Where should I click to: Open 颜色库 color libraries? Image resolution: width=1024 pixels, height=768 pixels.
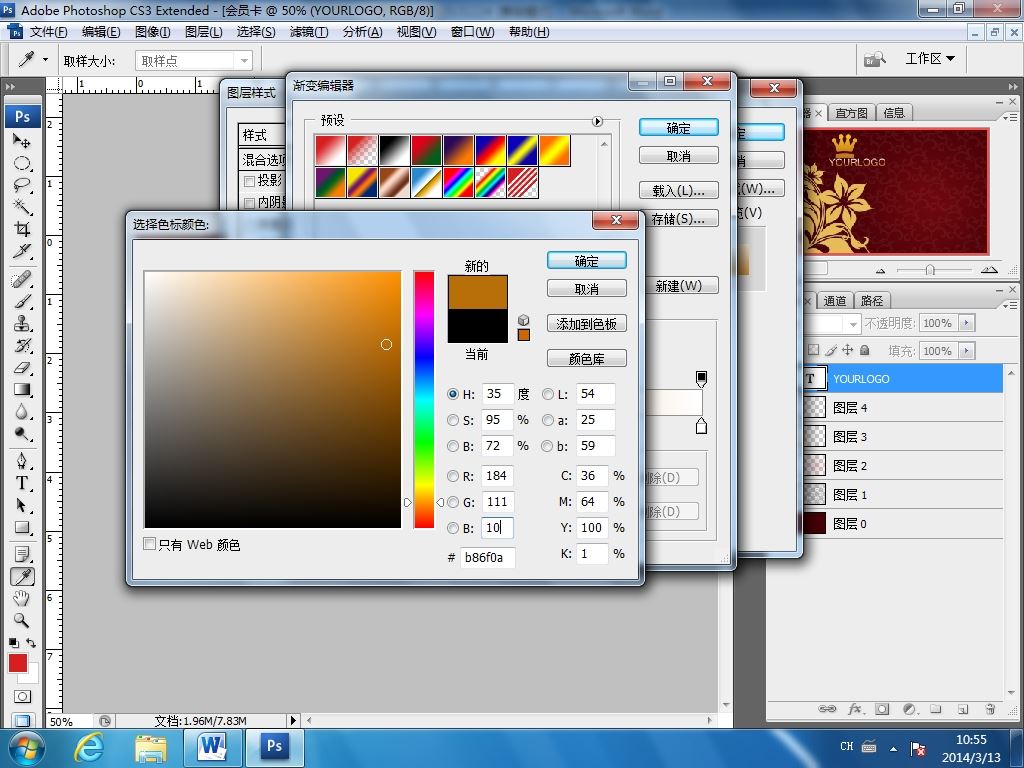click(x=586, y=359)
